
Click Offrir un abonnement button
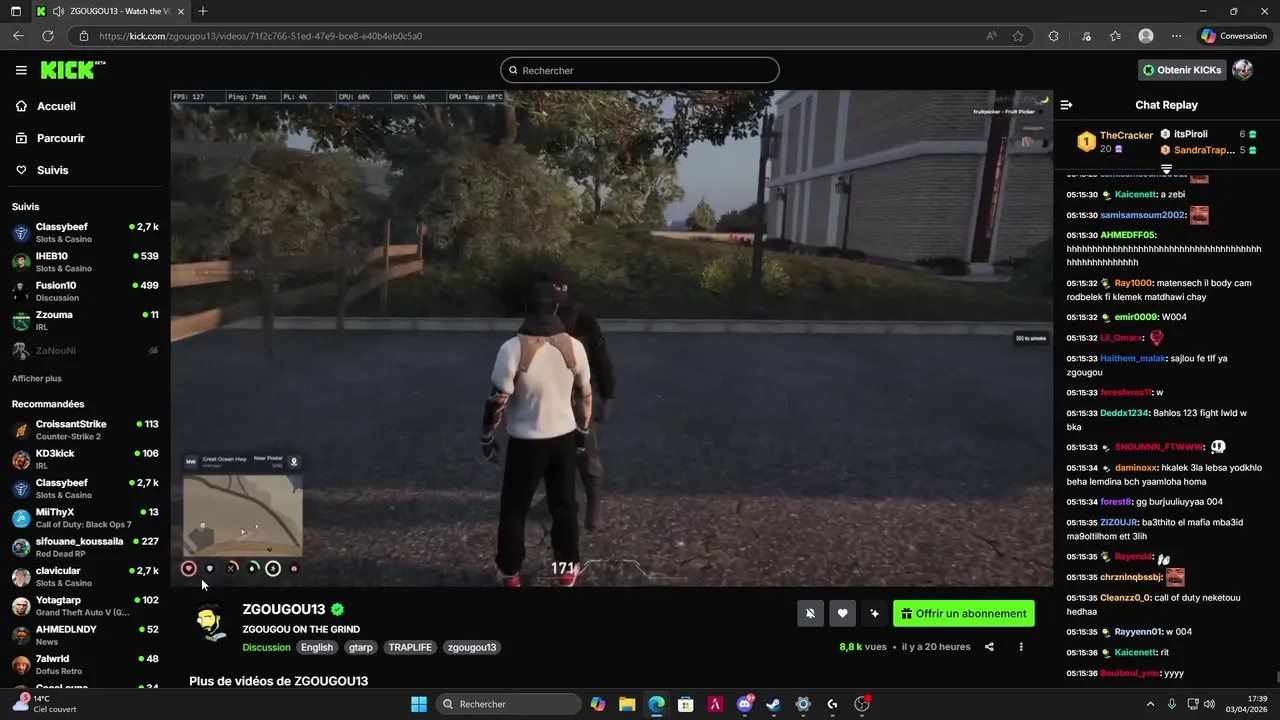click(964, 613)
